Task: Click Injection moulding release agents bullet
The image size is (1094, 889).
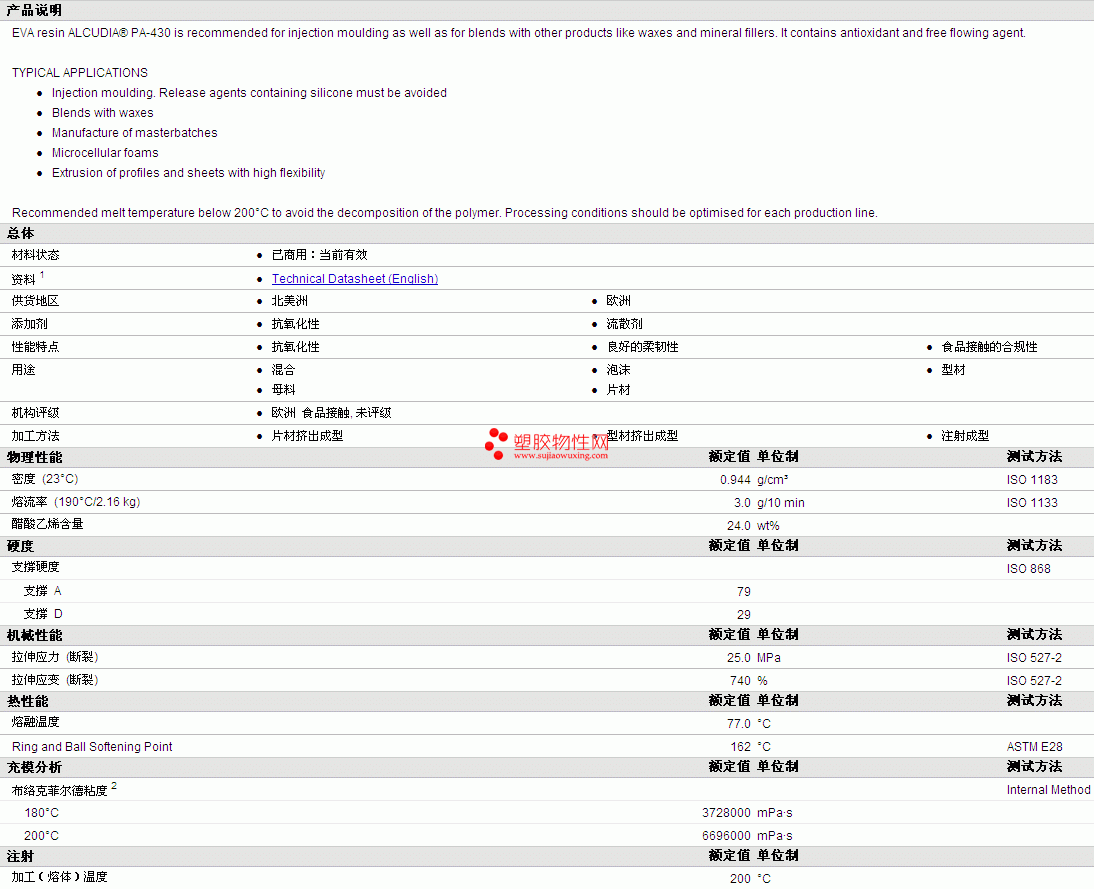Action: click(x=249, y=93)
